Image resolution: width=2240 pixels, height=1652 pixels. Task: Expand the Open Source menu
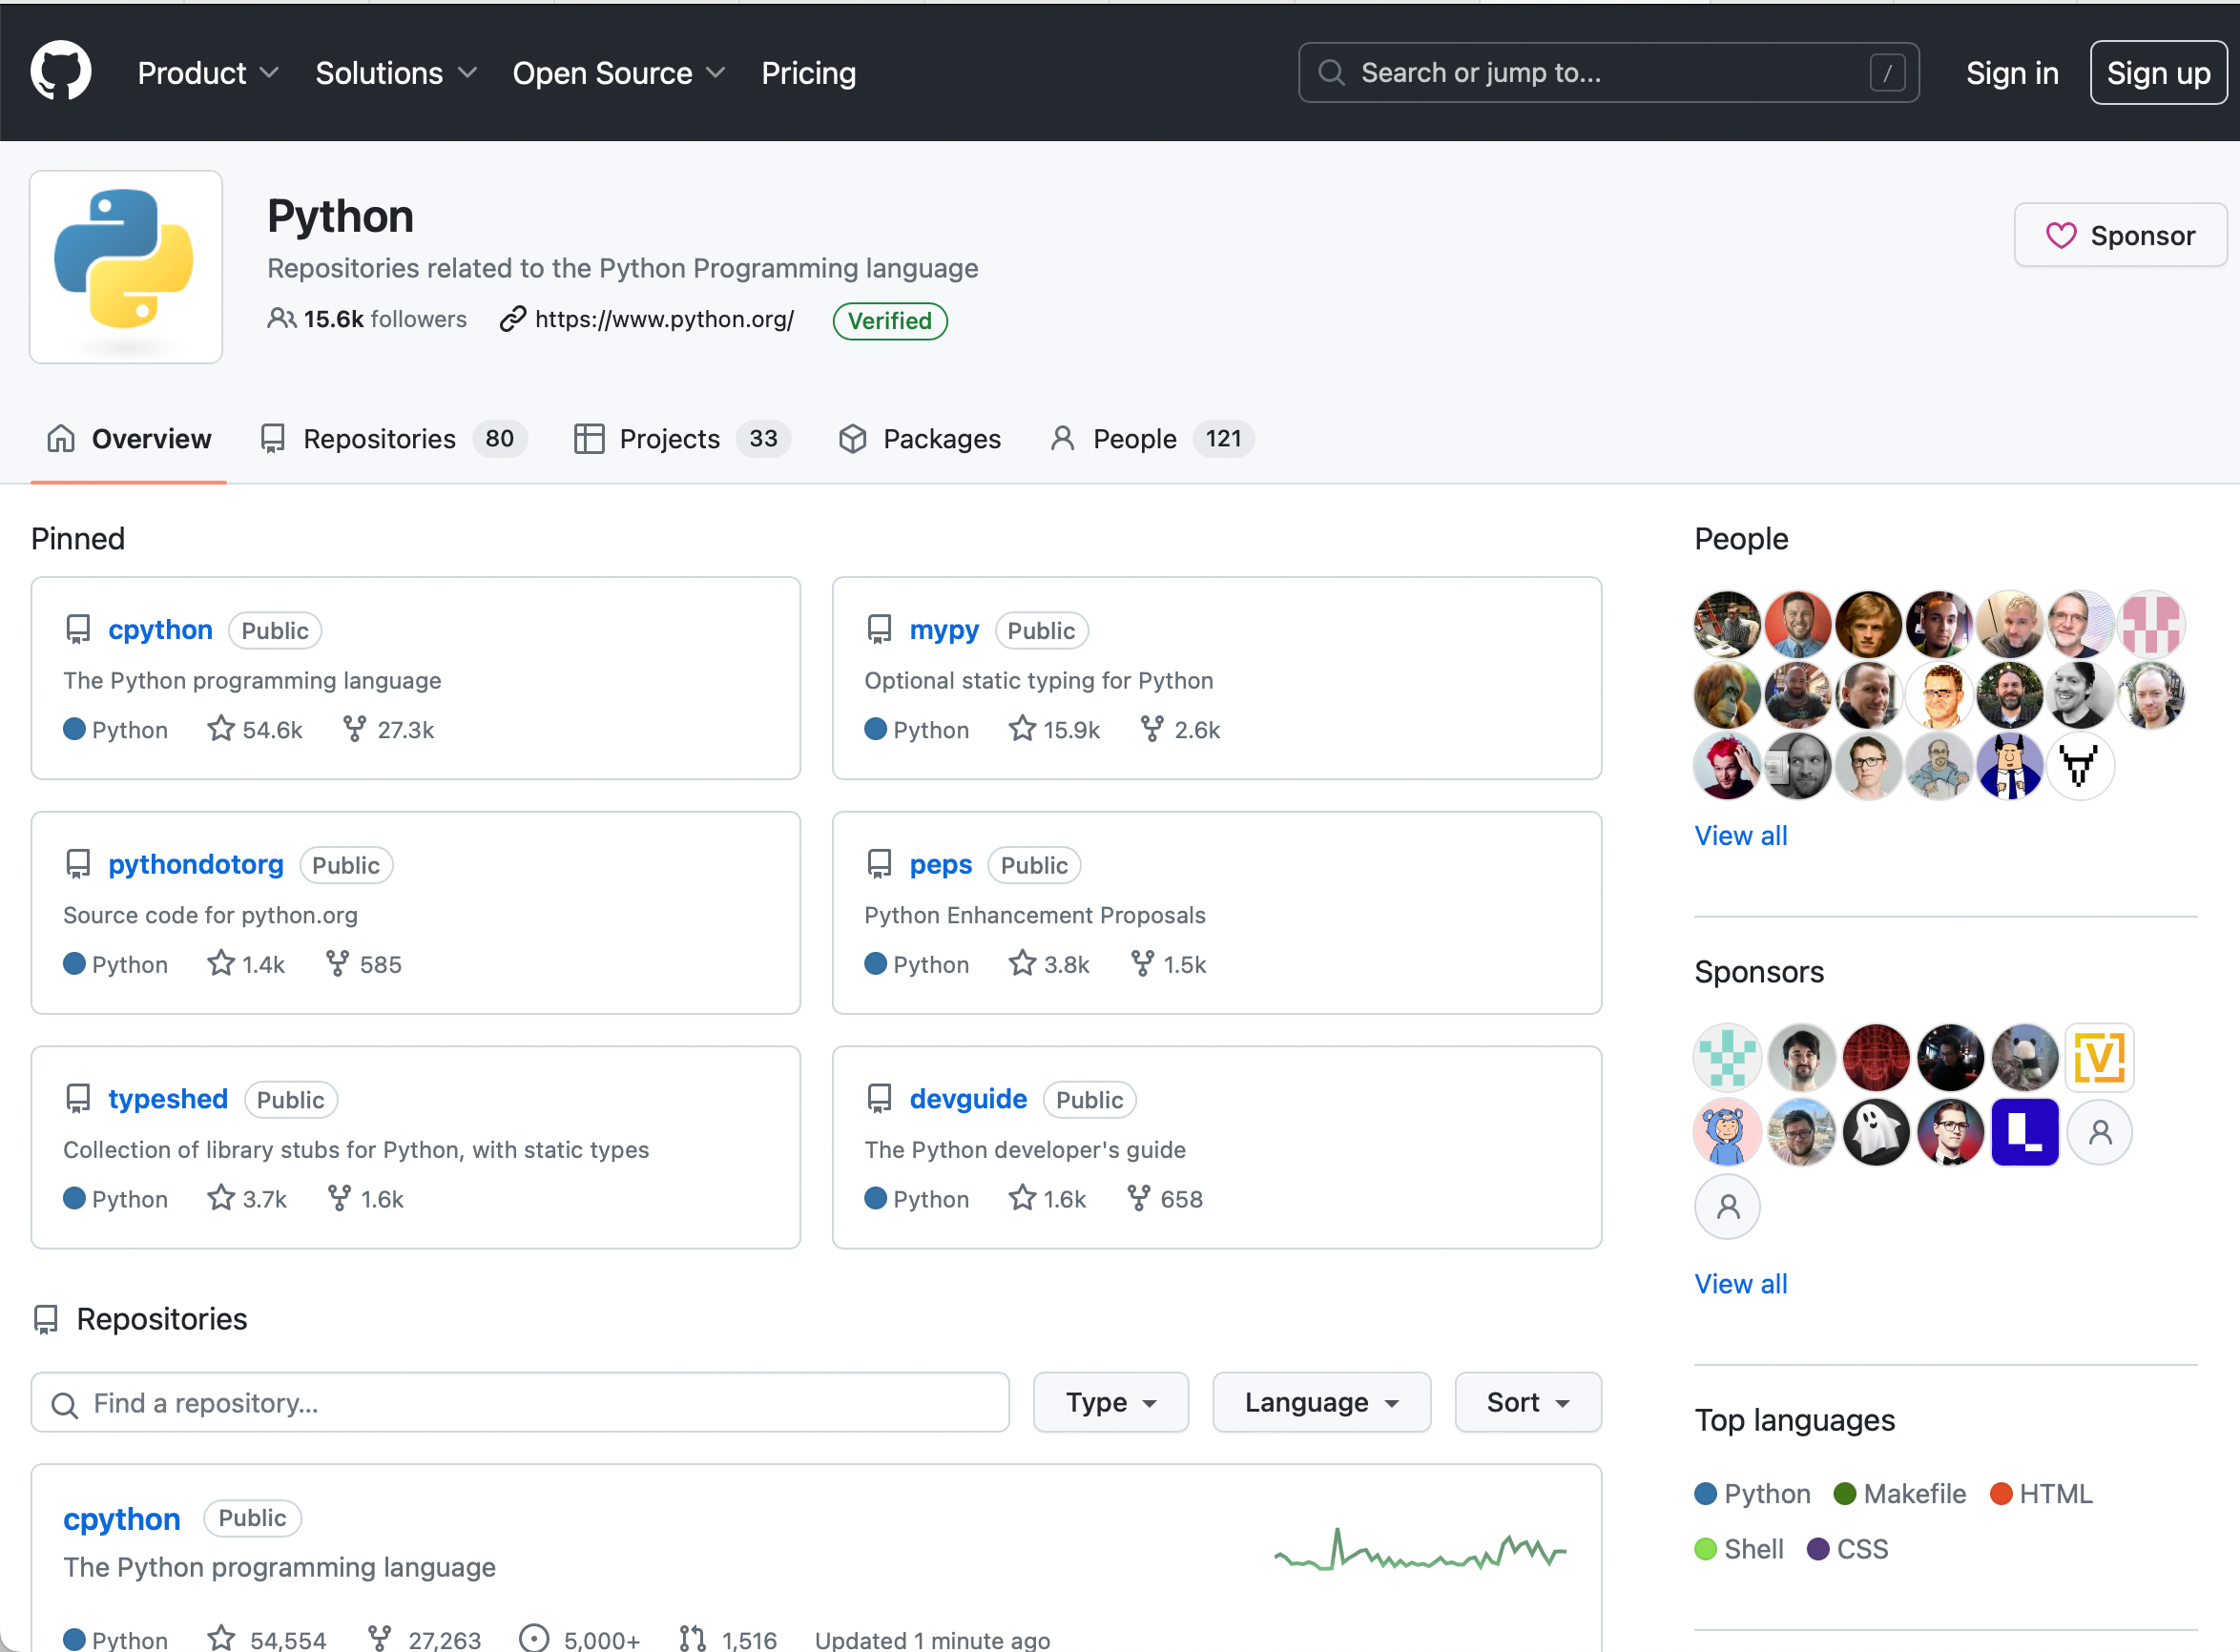[618, 73]
